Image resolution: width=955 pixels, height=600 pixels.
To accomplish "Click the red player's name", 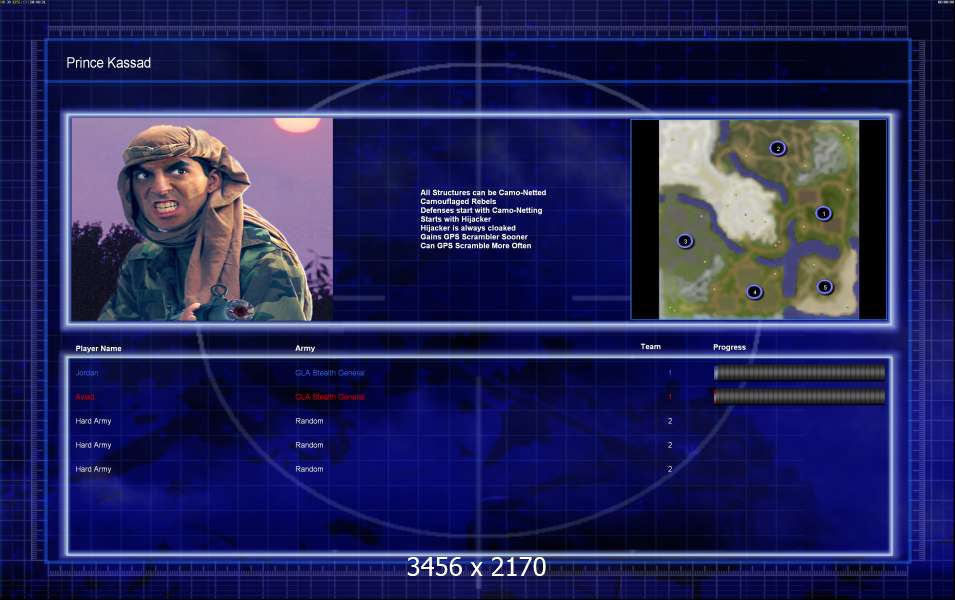I will (x=85, y=397).
